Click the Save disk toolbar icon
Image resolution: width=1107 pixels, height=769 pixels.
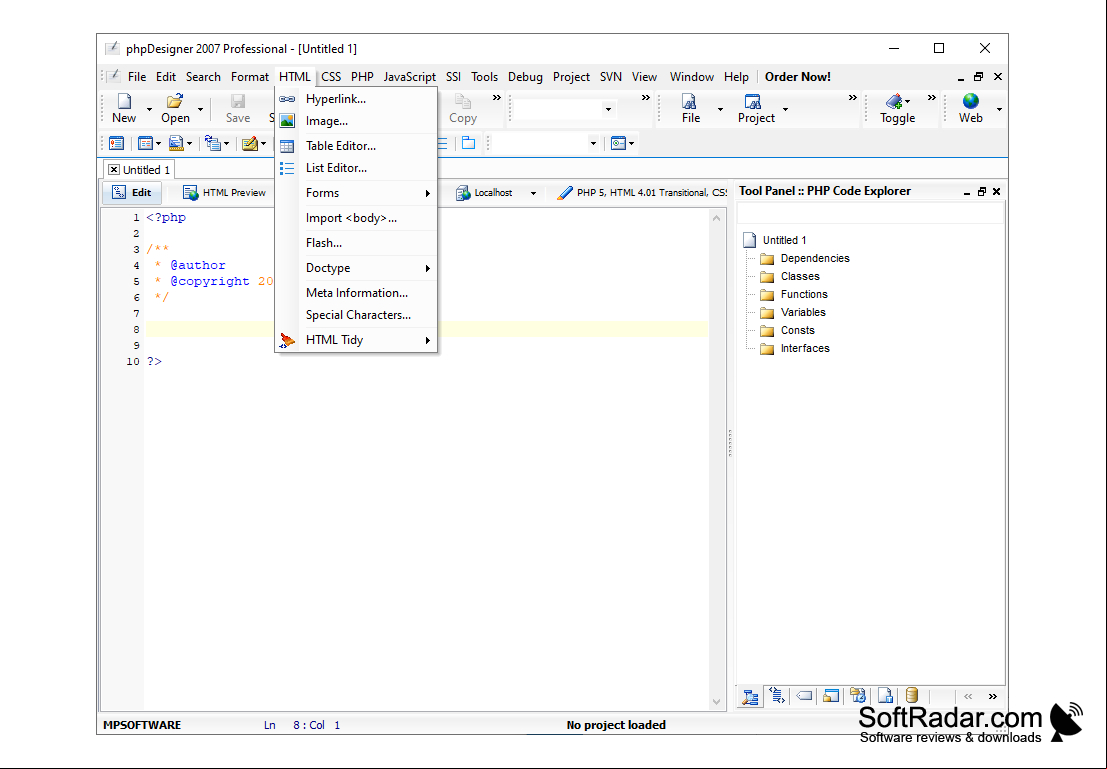tap(238, 101)
